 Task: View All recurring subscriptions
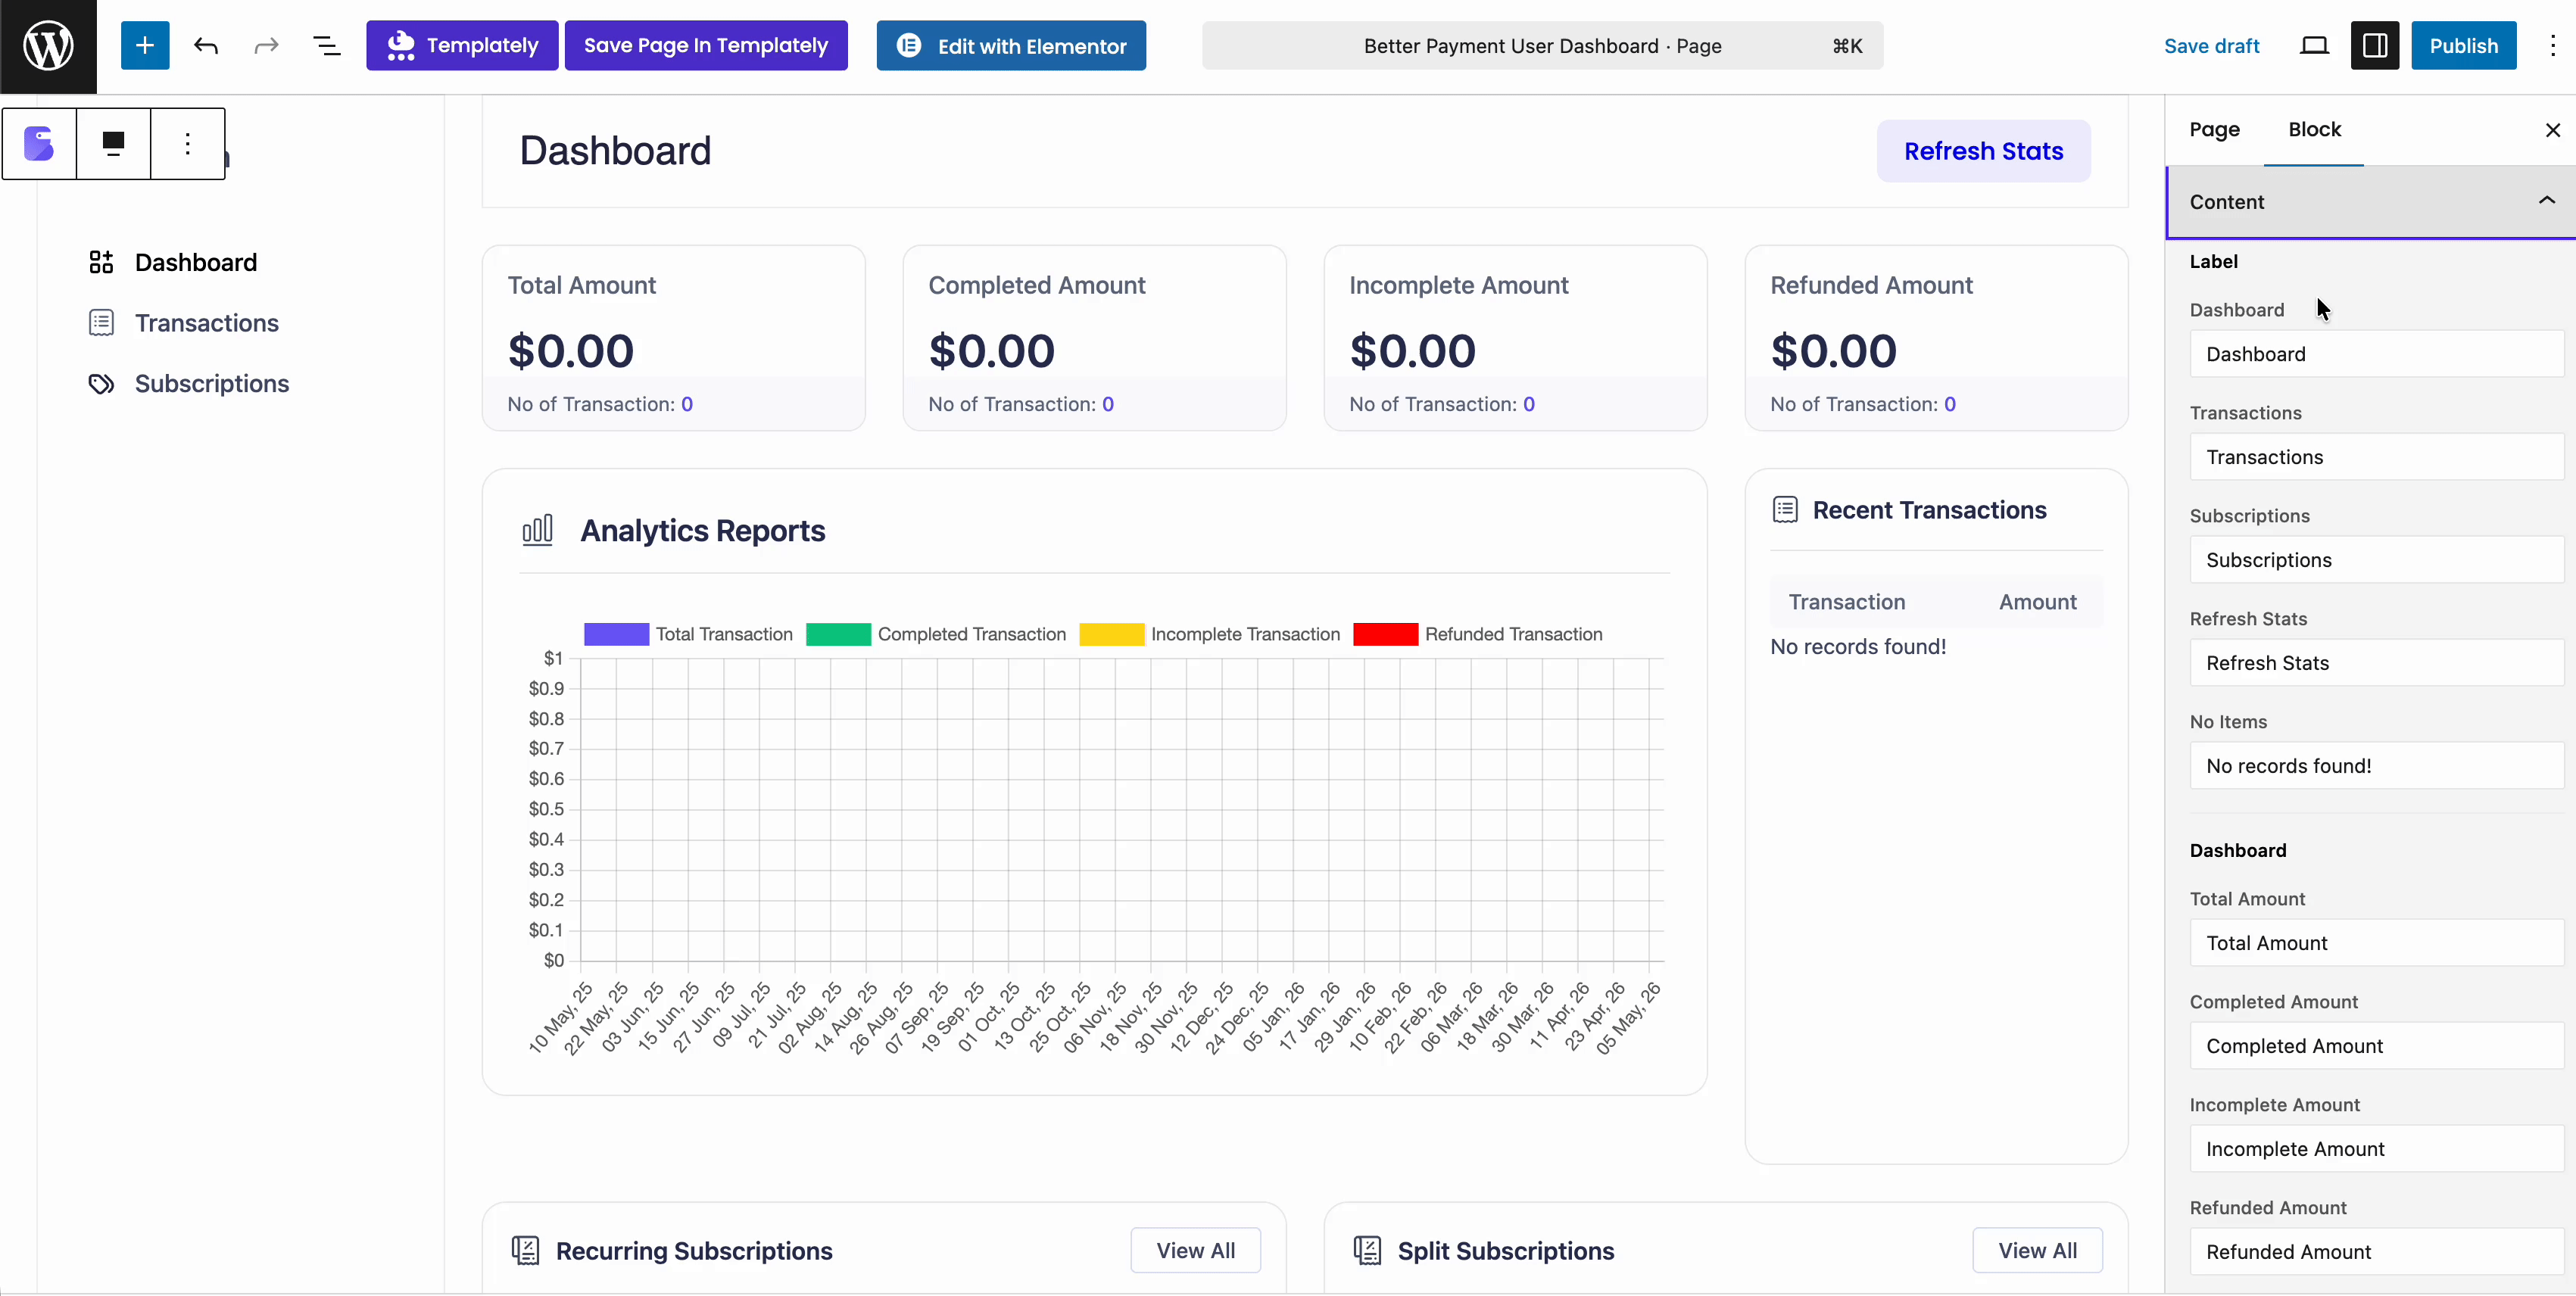tap(1195, 1250)
